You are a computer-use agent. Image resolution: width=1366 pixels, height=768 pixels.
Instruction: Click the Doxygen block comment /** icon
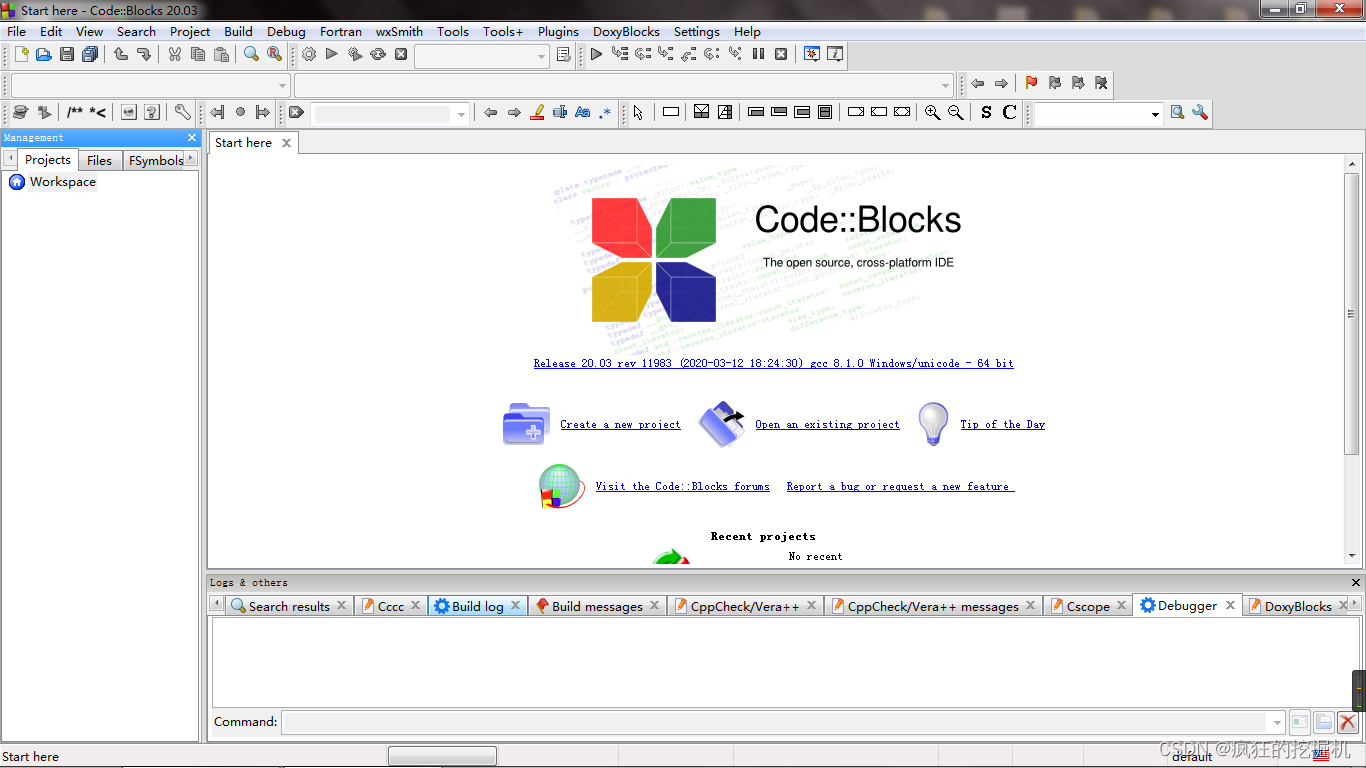[75, 112]
